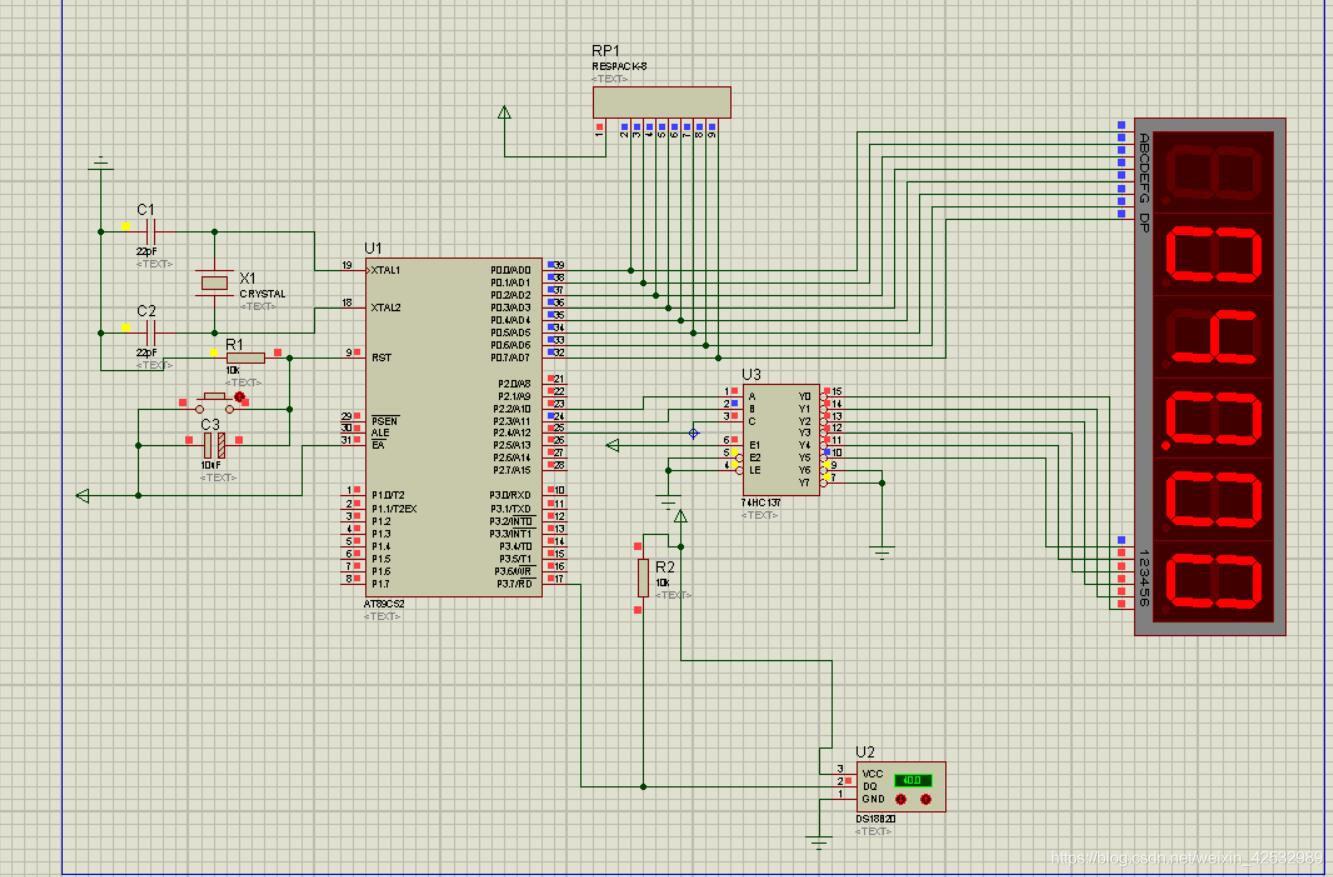Select capacitor C1 symbol
Screen dimensions: 1333x877
(150, 232)
